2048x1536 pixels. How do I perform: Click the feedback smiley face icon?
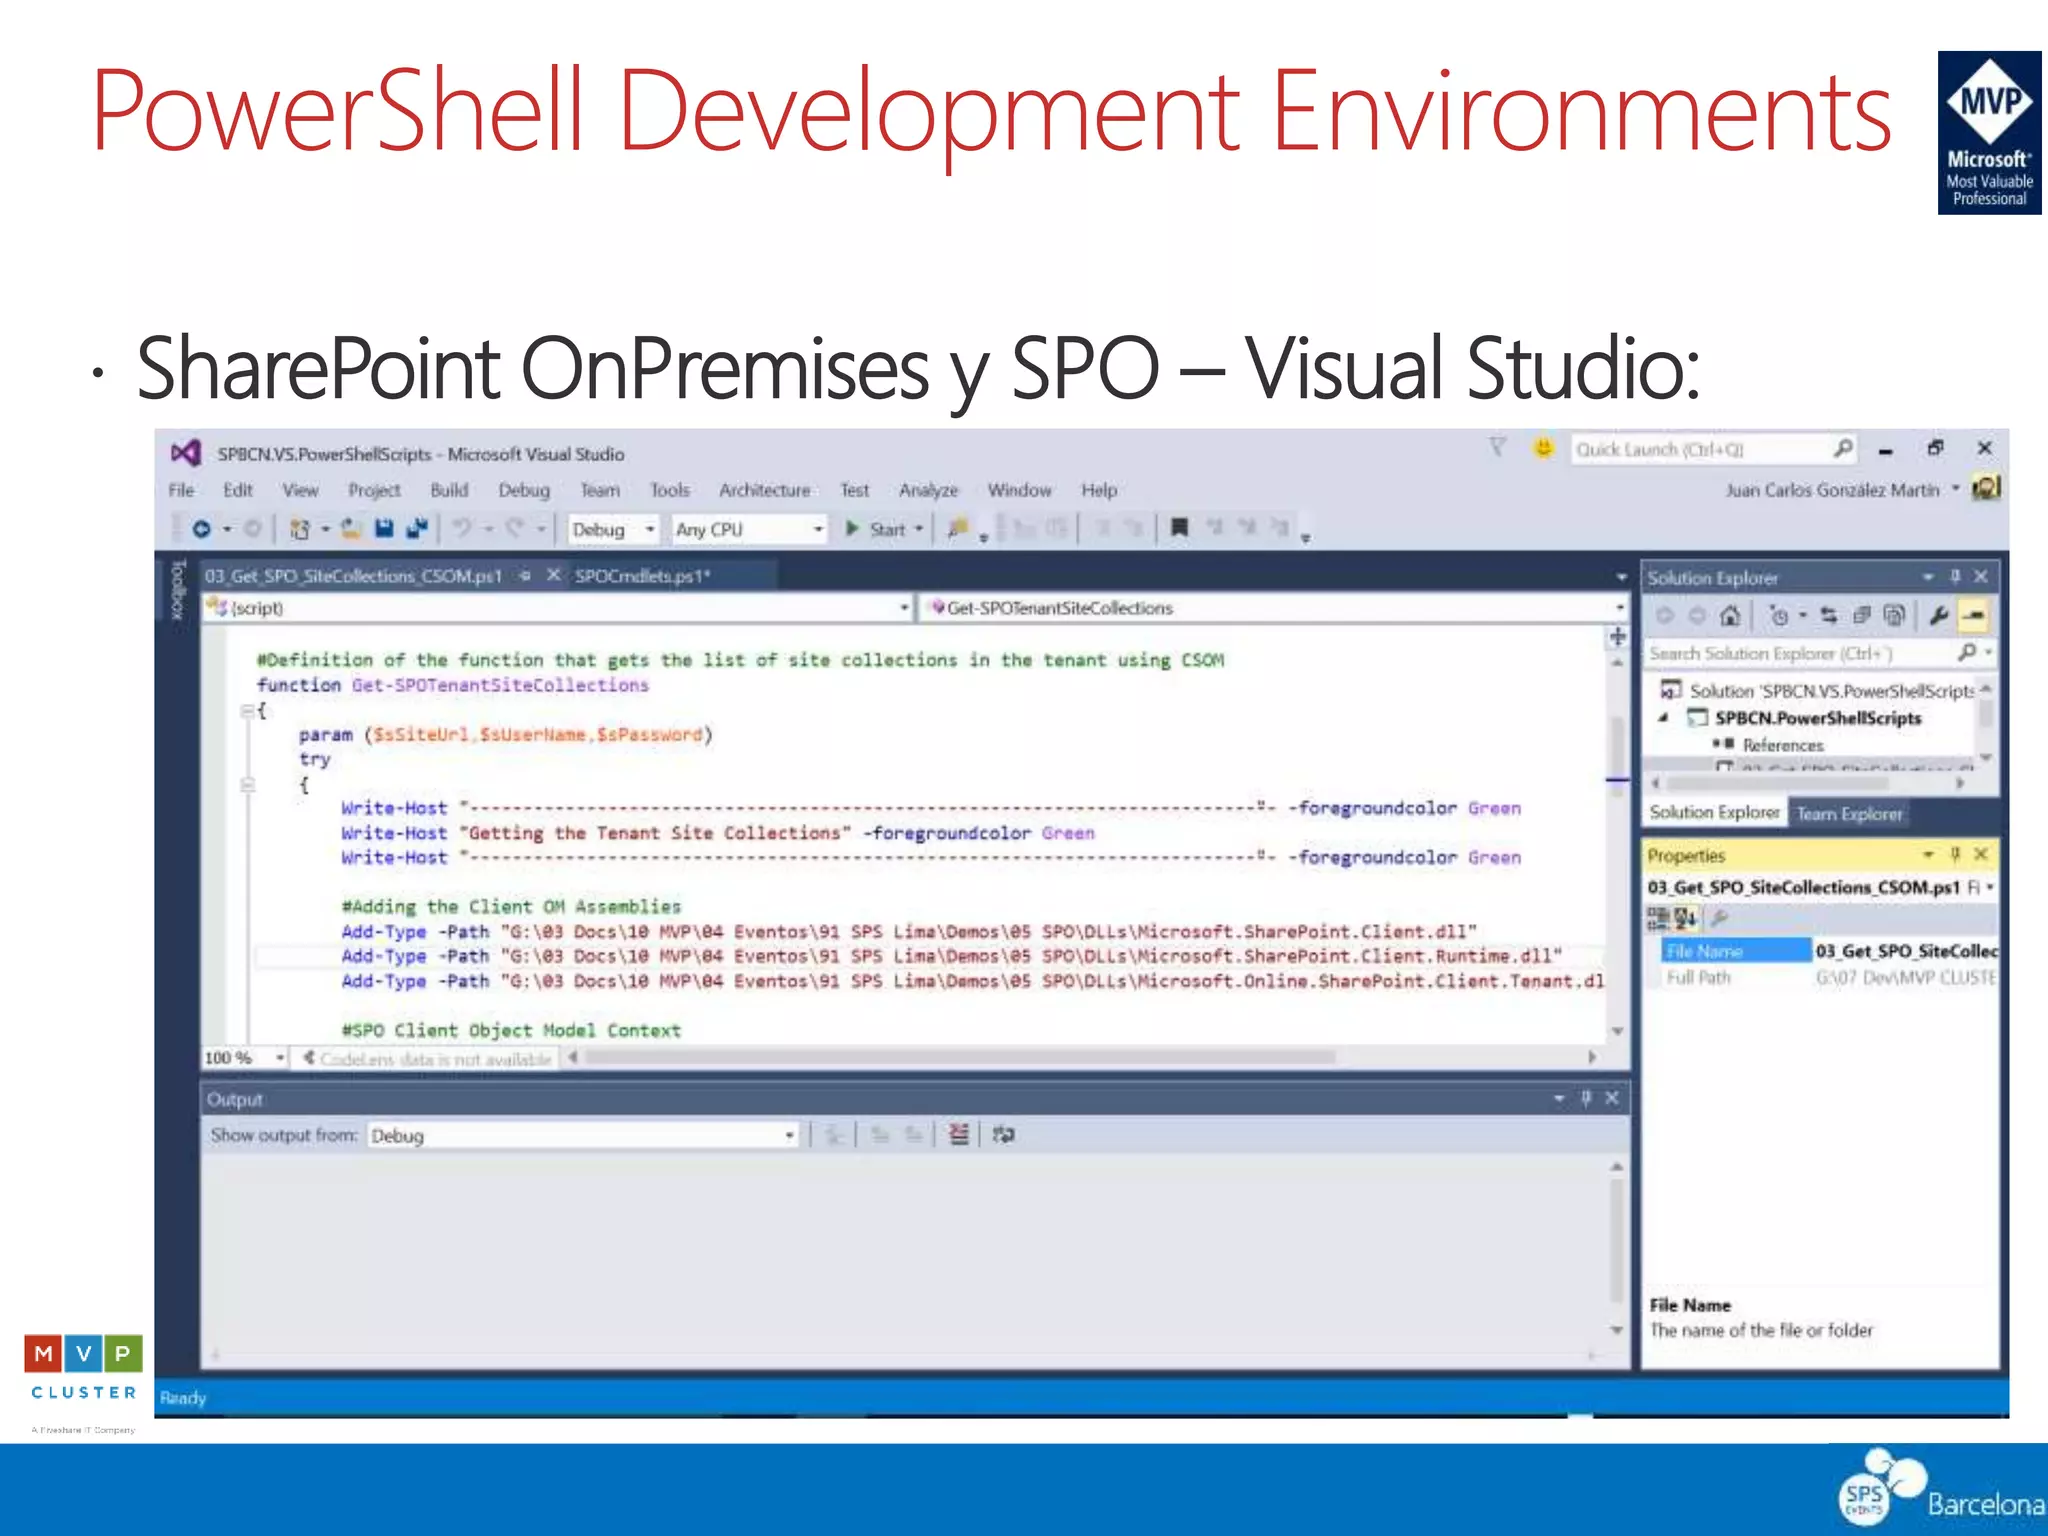click(1544, 448)
